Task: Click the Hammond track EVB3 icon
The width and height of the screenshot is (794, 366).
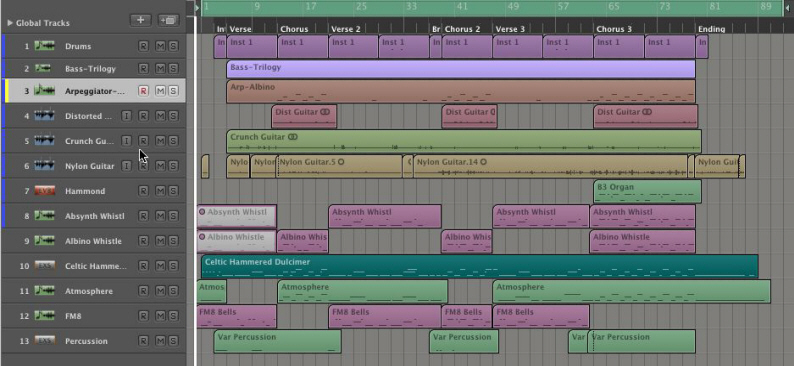Action: point(45,191)
